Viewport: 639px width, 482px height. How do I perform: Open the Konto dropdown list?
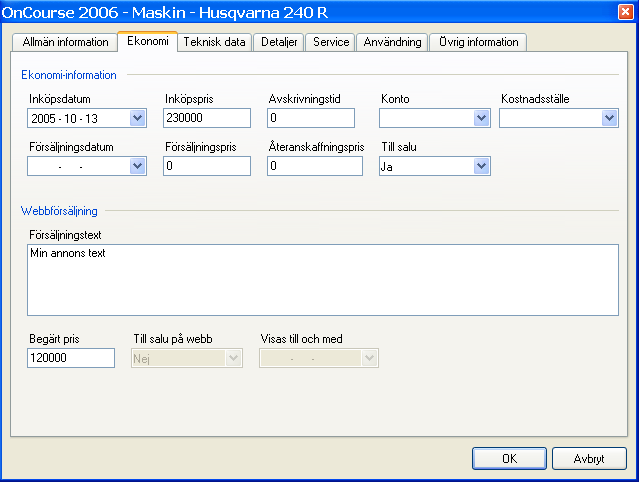481,118
